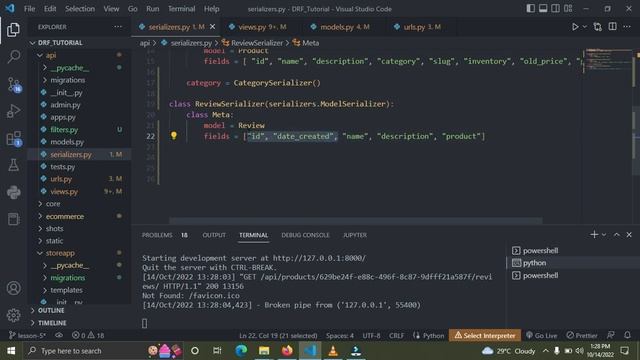Screen dimensions: 640x360
Task: Expand the api migrations folder
Action: pyautogui.click(x=80, y=80)
